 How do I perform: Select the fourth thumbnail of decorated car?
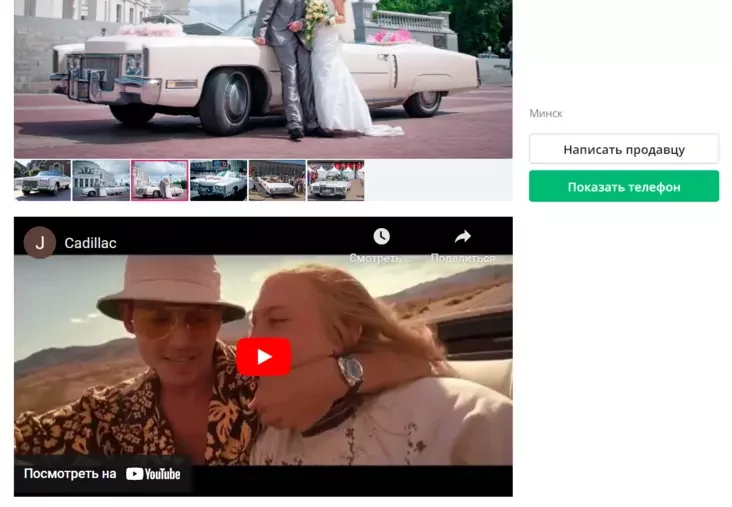[x=218, y=180]
